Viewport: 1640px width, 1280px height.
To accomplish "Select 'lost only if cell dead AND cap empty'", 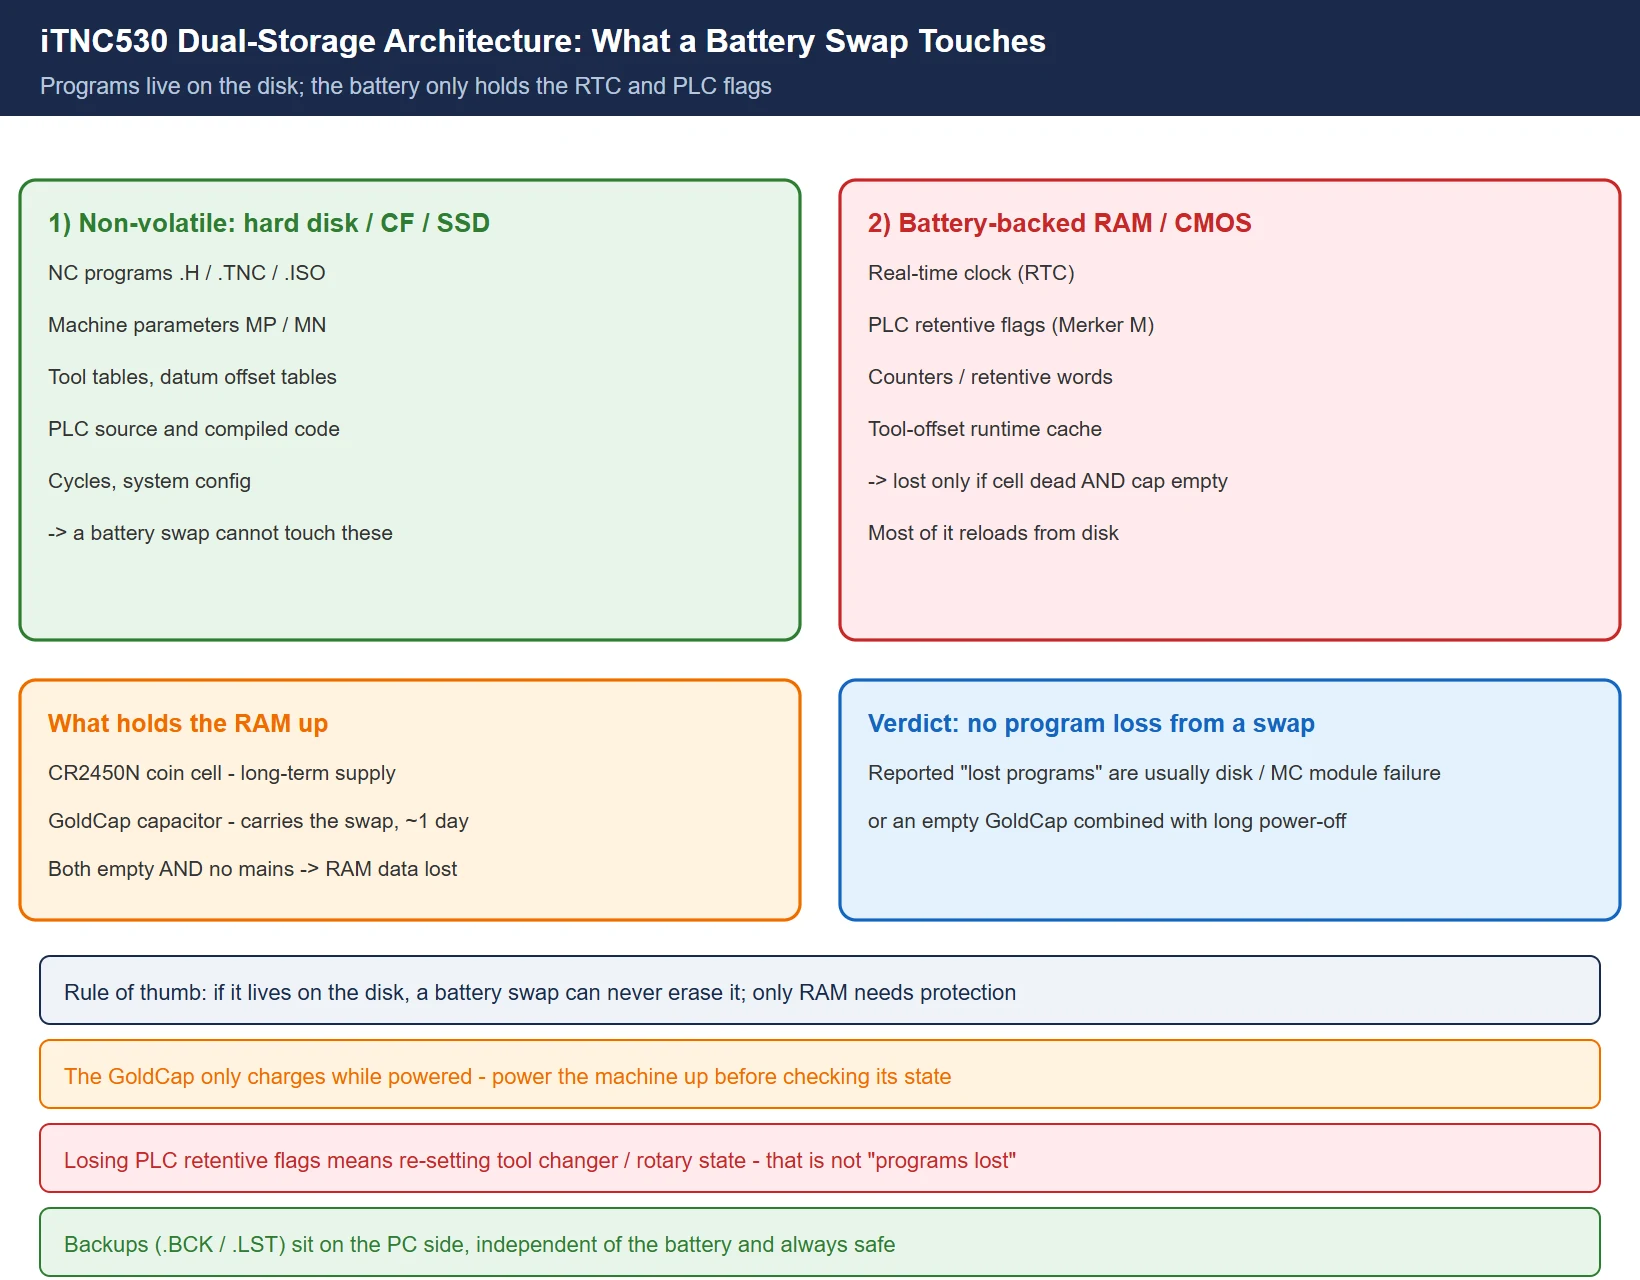I will pyautogui.click(x=1048, y=481).
